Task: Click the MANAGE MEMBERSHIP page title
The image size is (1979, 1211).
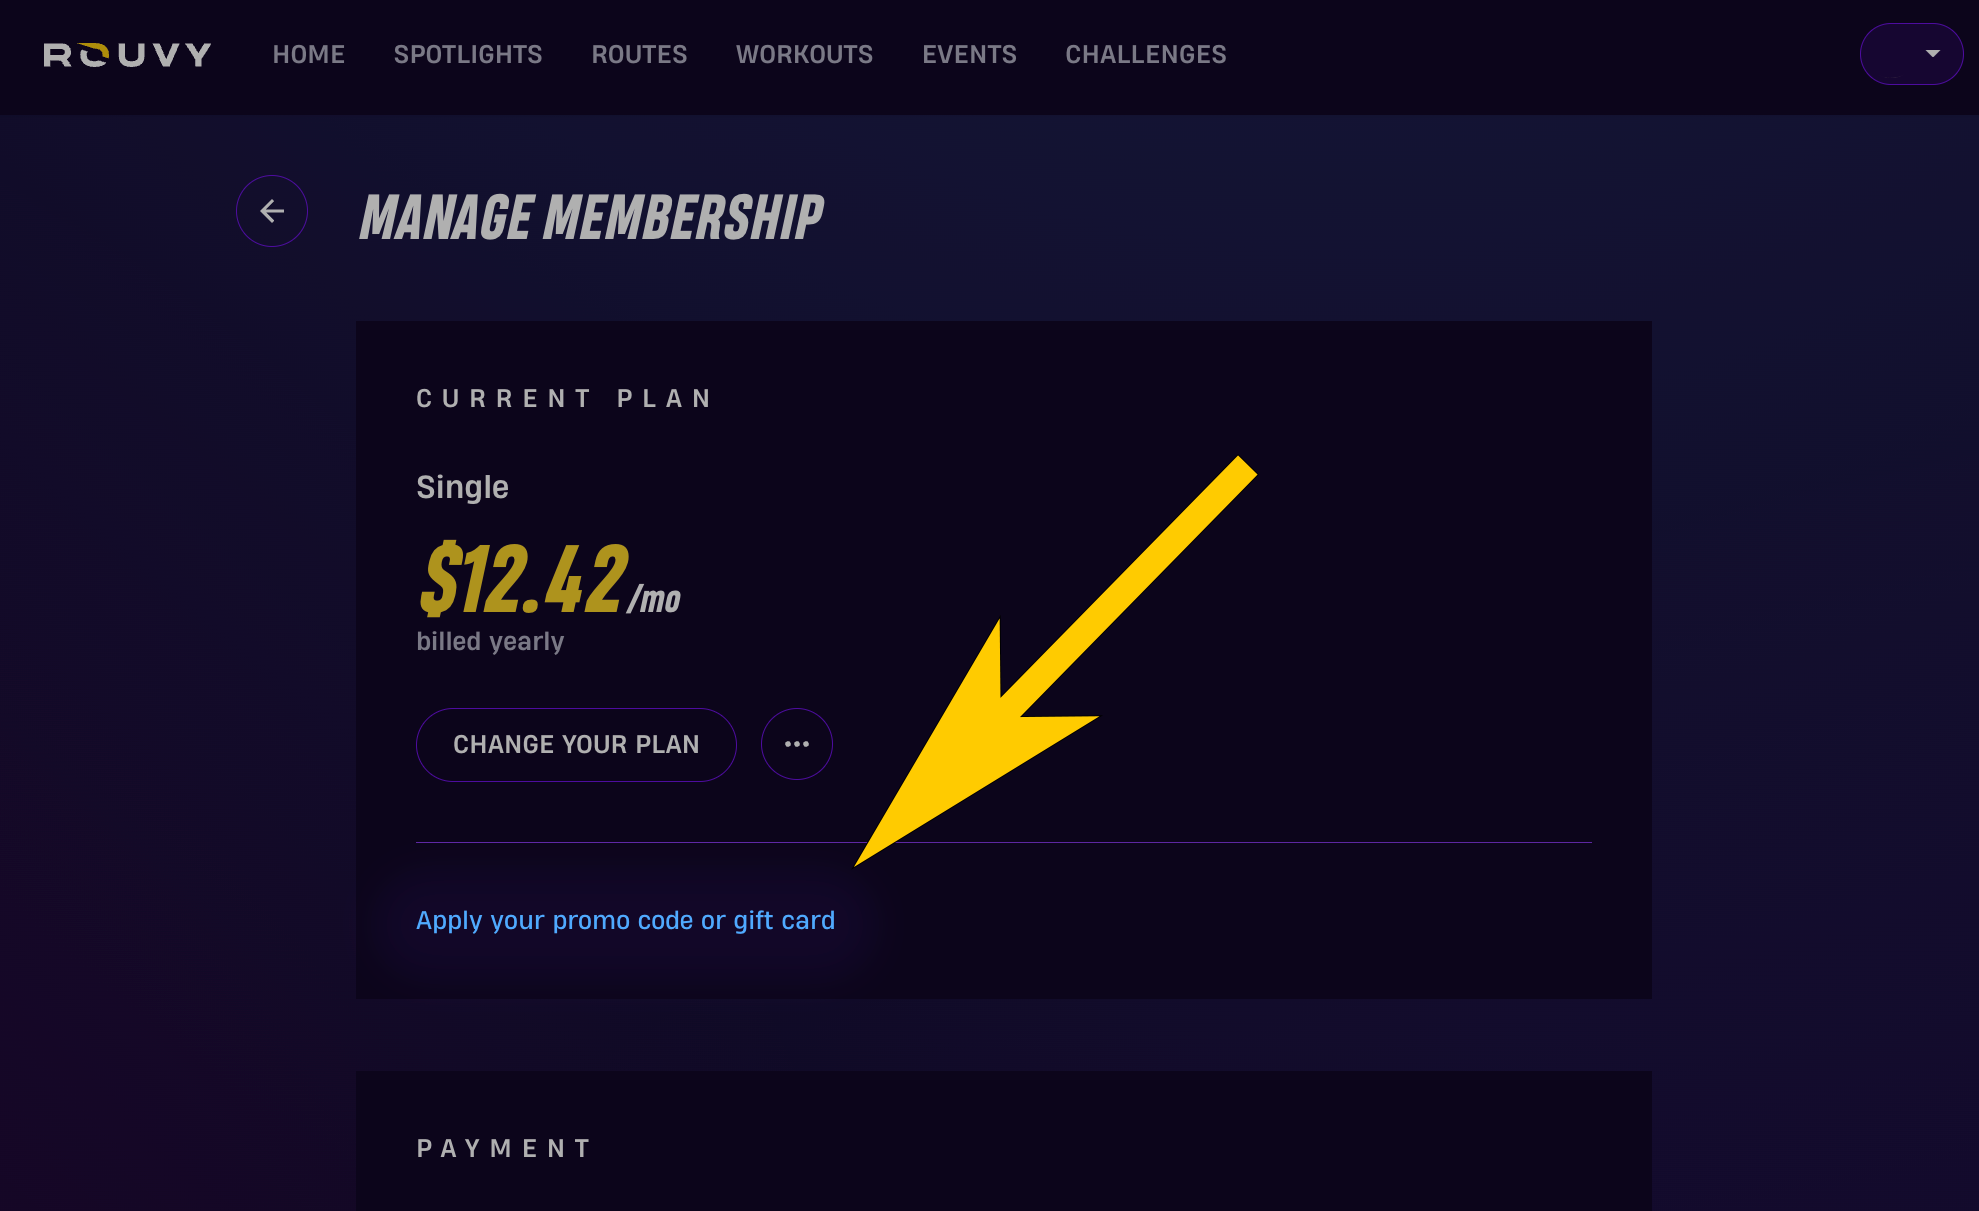Action: click(591, 218)
